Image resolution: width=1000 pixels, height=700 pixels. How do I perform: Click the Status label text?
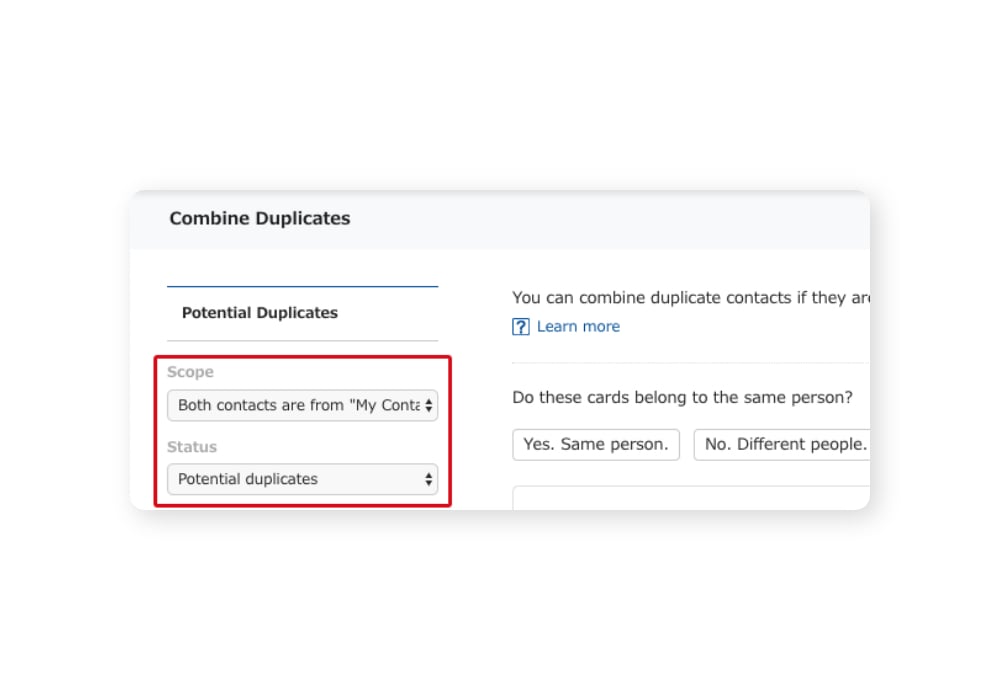[192, 447]
